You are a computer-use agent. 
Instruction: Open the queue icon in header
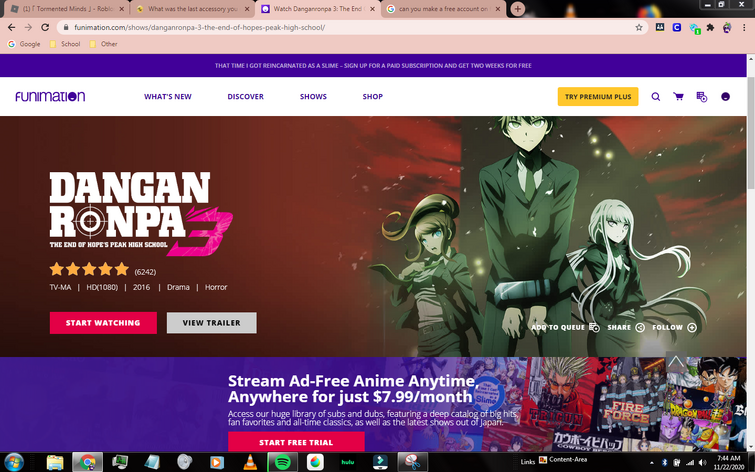pos(702,97)
